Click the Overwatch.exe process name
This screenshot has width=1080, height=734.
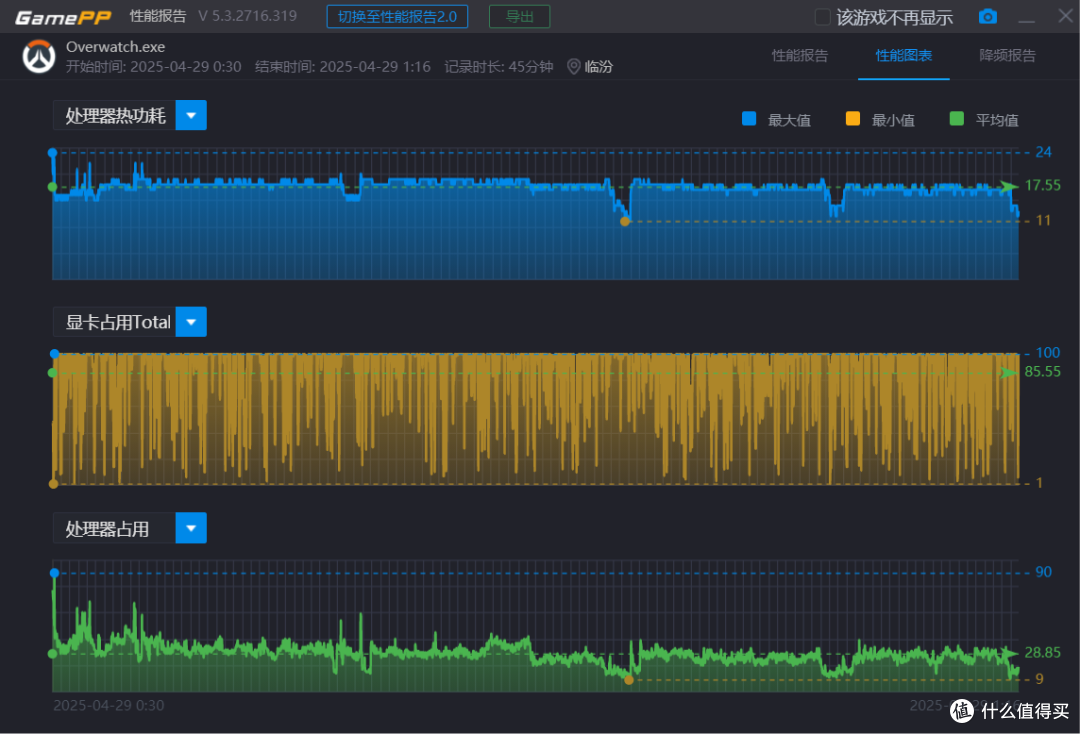pos(116,47)
